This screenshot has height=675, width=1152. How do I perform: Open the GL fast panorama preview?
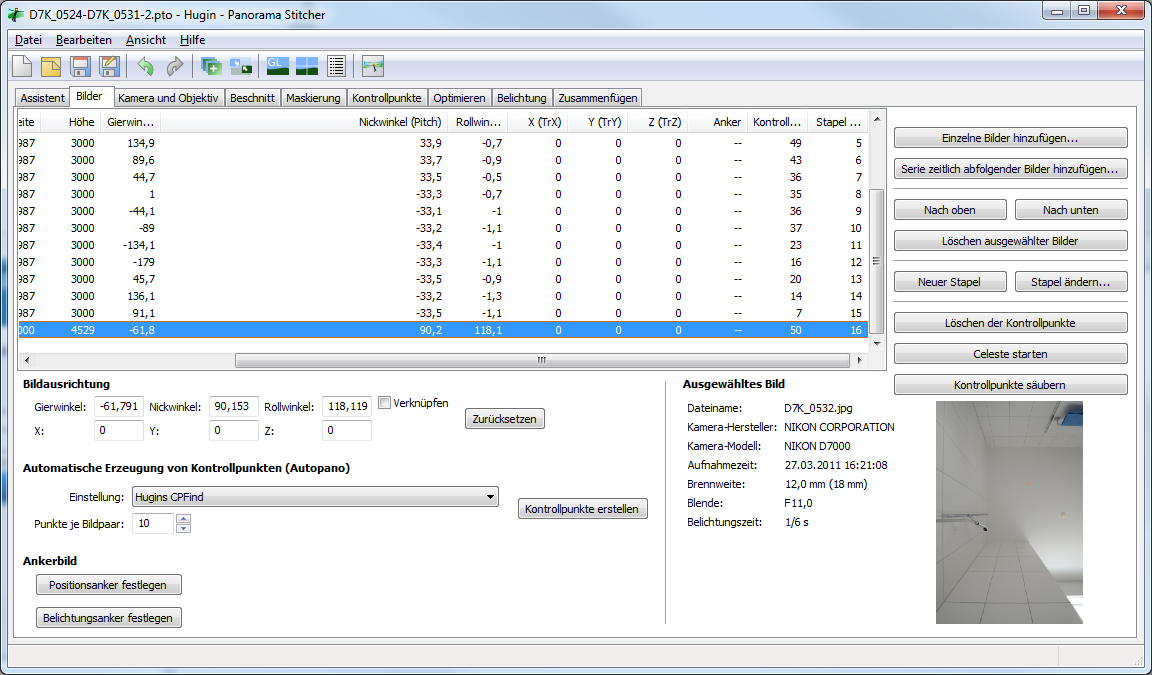point(277,67)
